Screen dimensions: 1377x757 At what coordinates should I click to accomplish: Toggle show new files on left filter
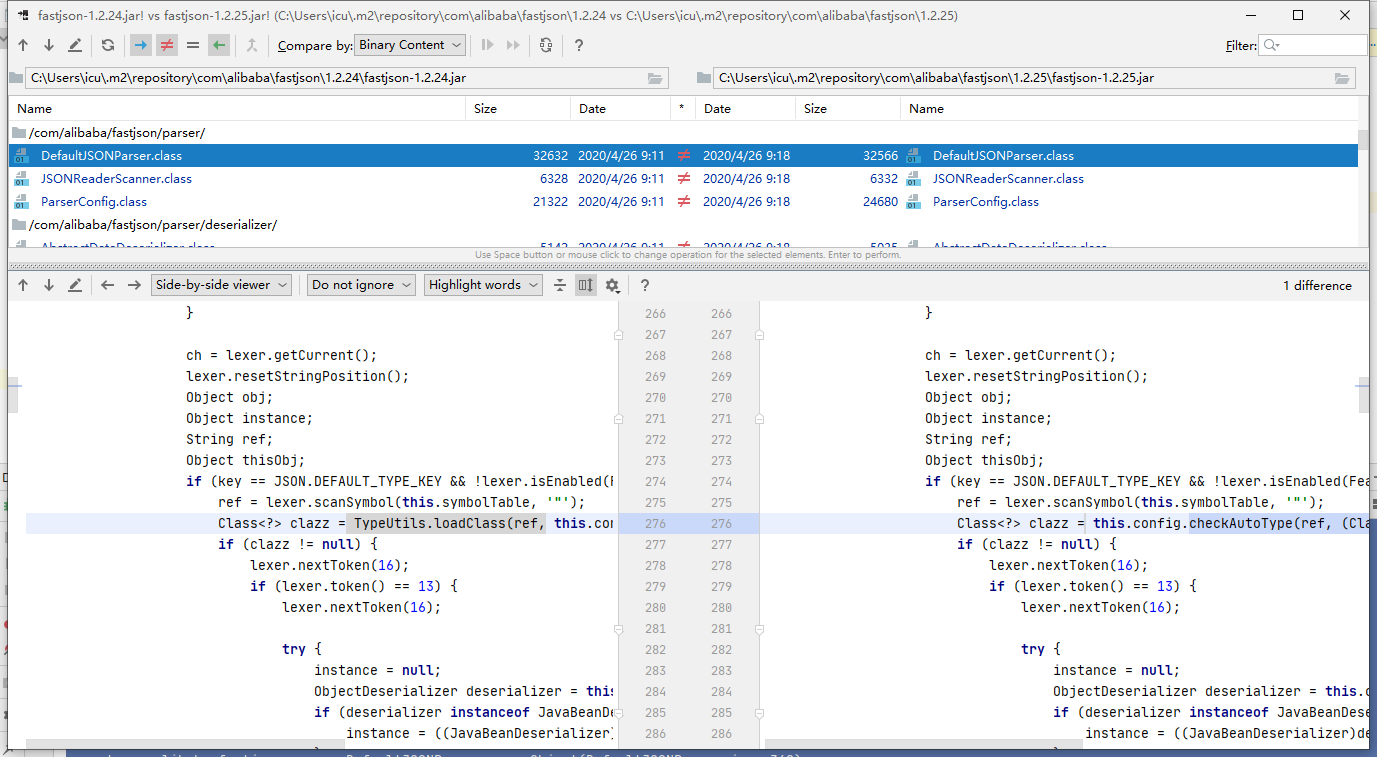pyautogui.click(x=141, y=45)
